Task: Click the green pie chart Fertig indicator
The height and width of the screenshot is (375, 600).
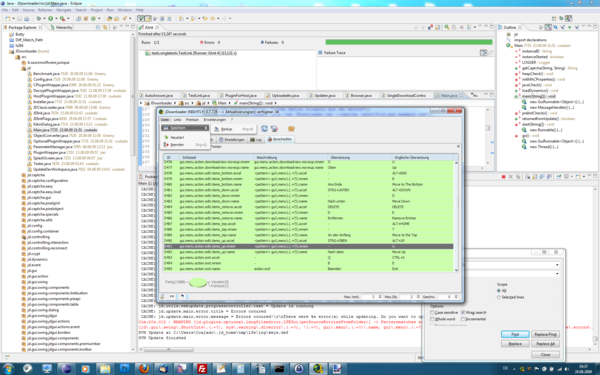Action: pos(198,283)
